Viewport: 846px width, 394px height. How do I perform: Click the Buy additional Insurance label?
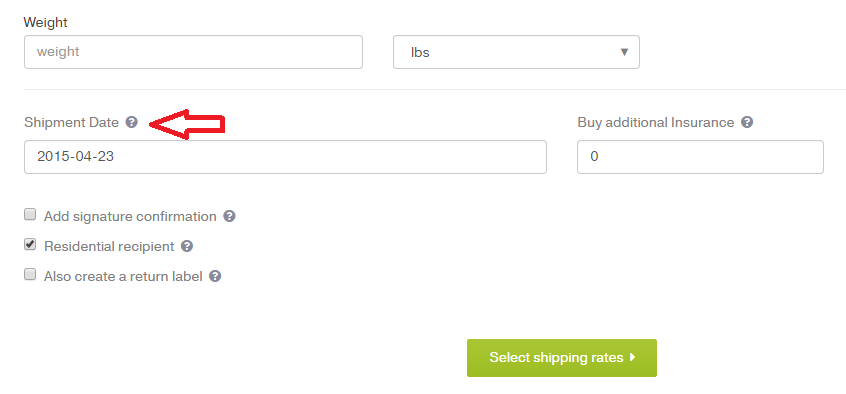pyautogui.click(x=656, y=123)
